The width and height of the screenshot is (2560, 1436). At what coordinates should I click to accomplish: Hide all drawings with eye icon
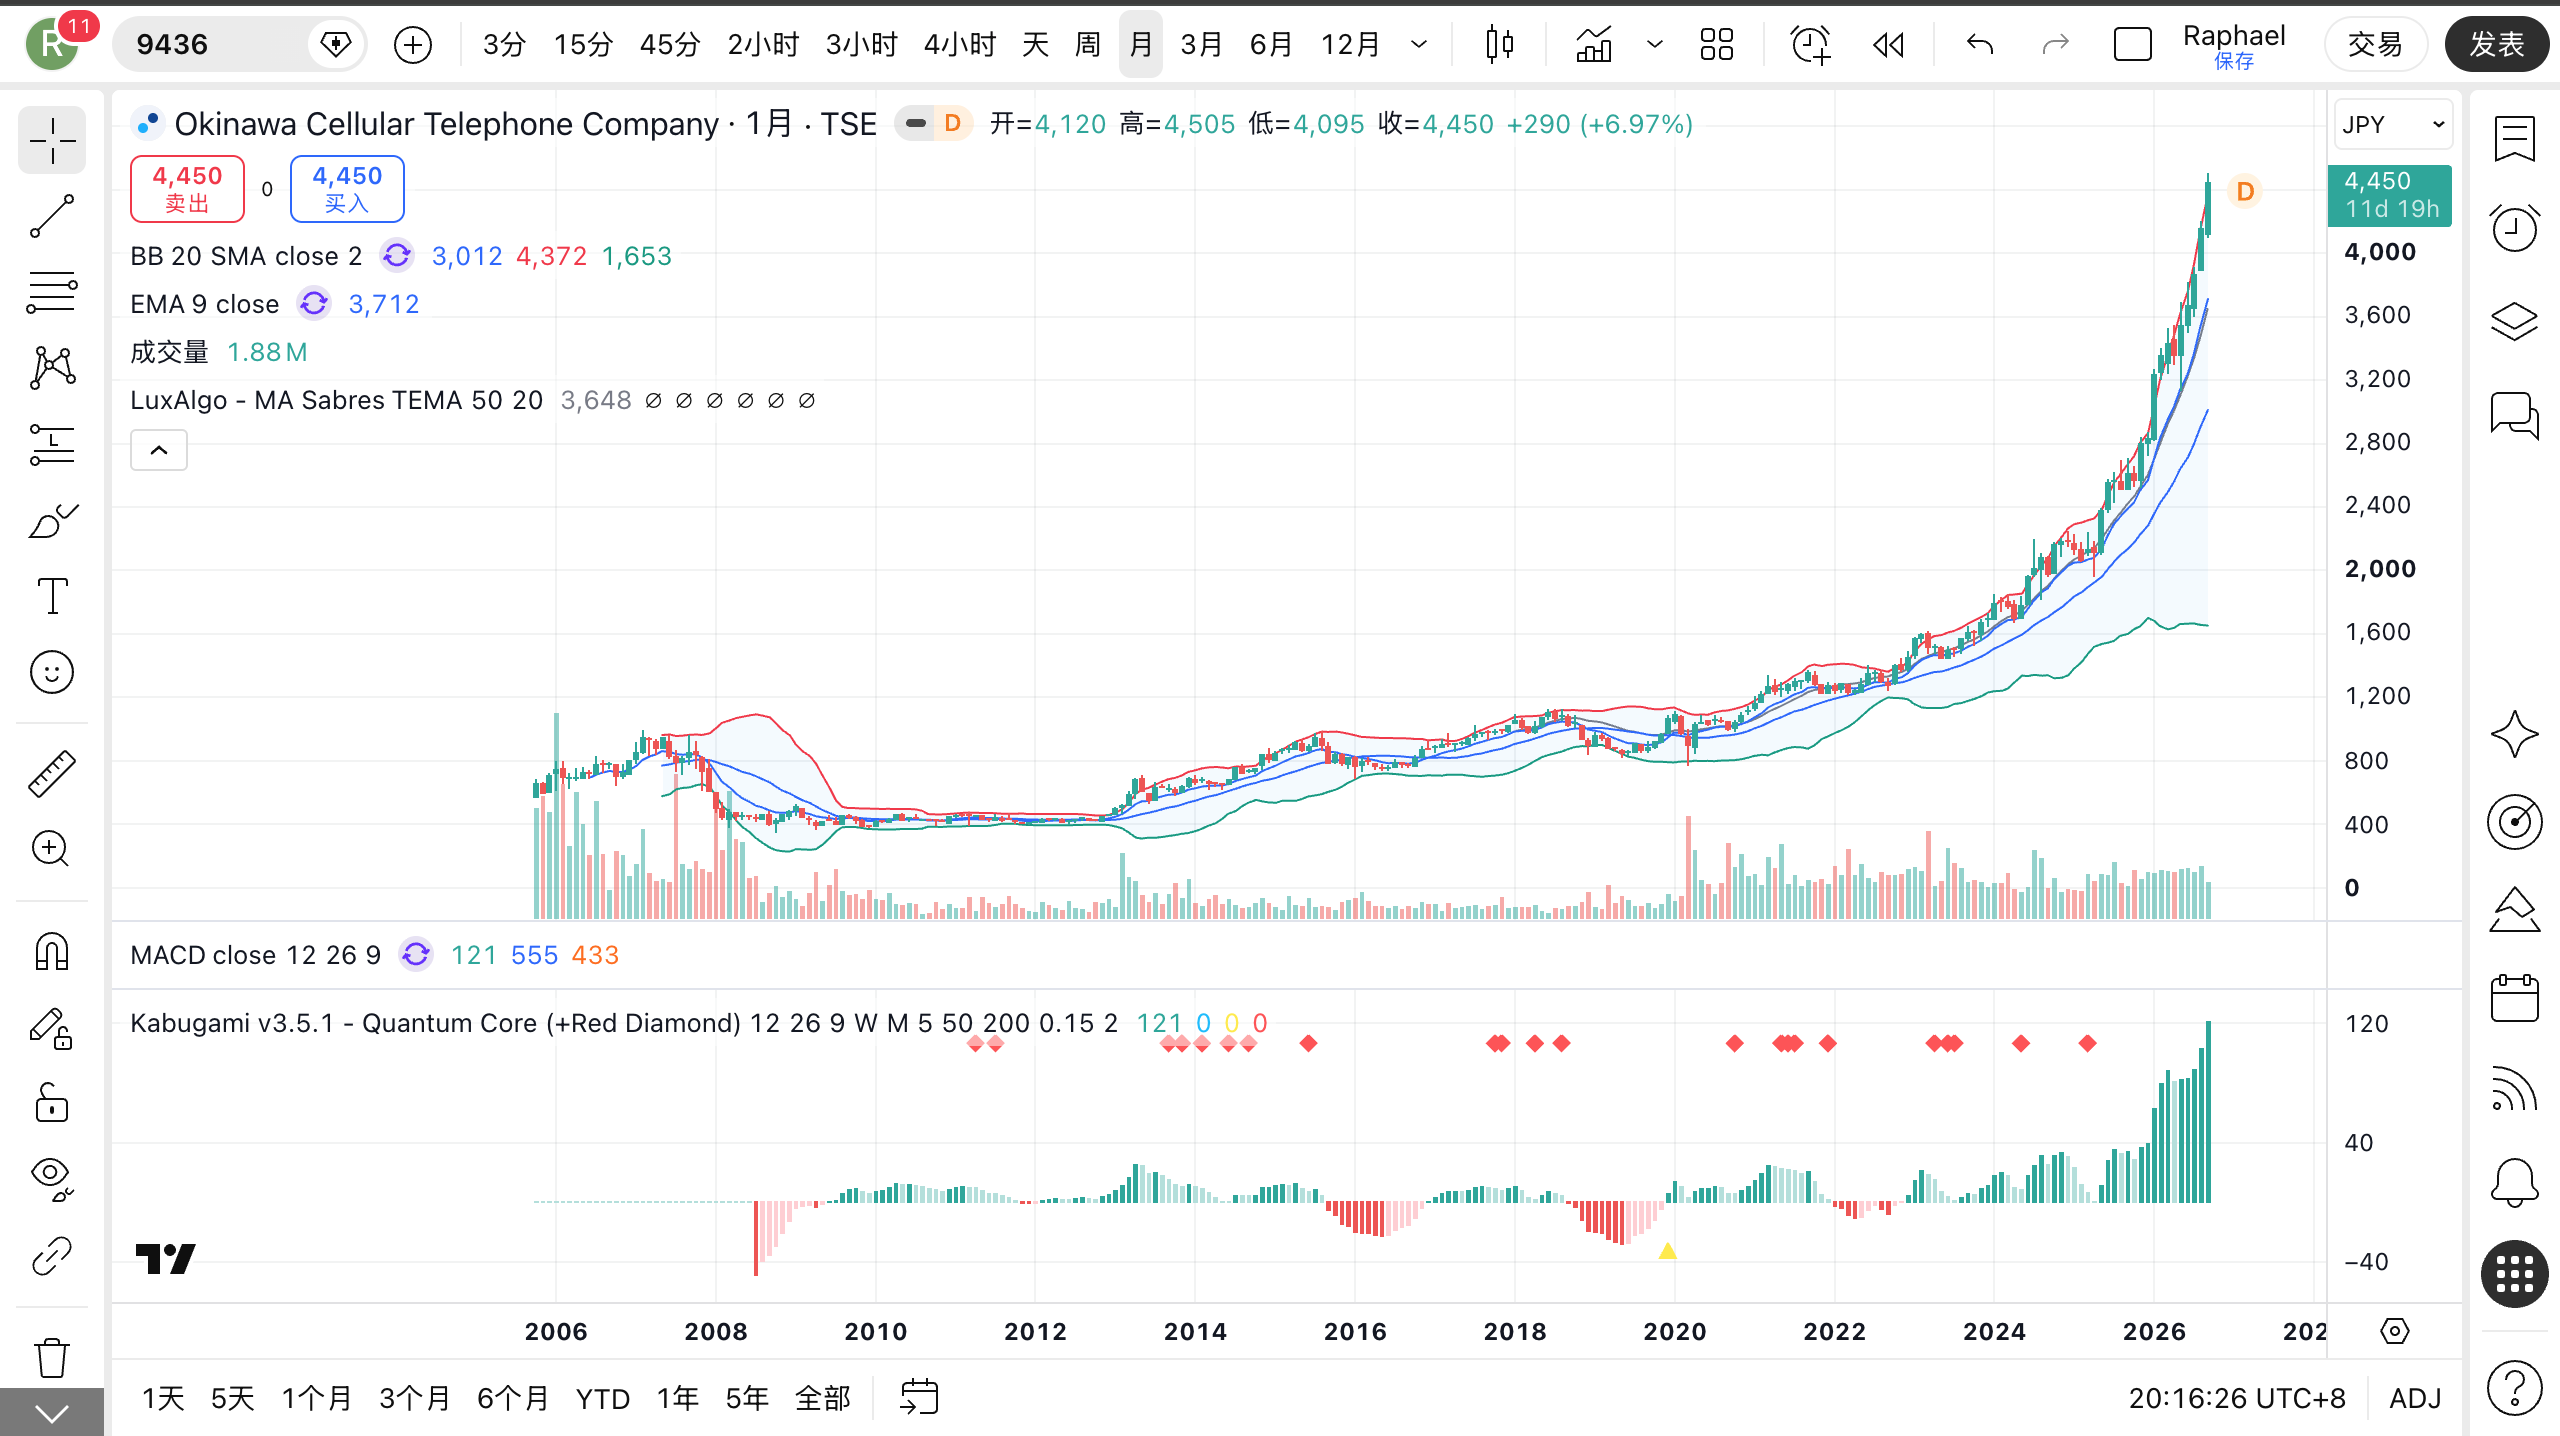[x=52, y=1179]
